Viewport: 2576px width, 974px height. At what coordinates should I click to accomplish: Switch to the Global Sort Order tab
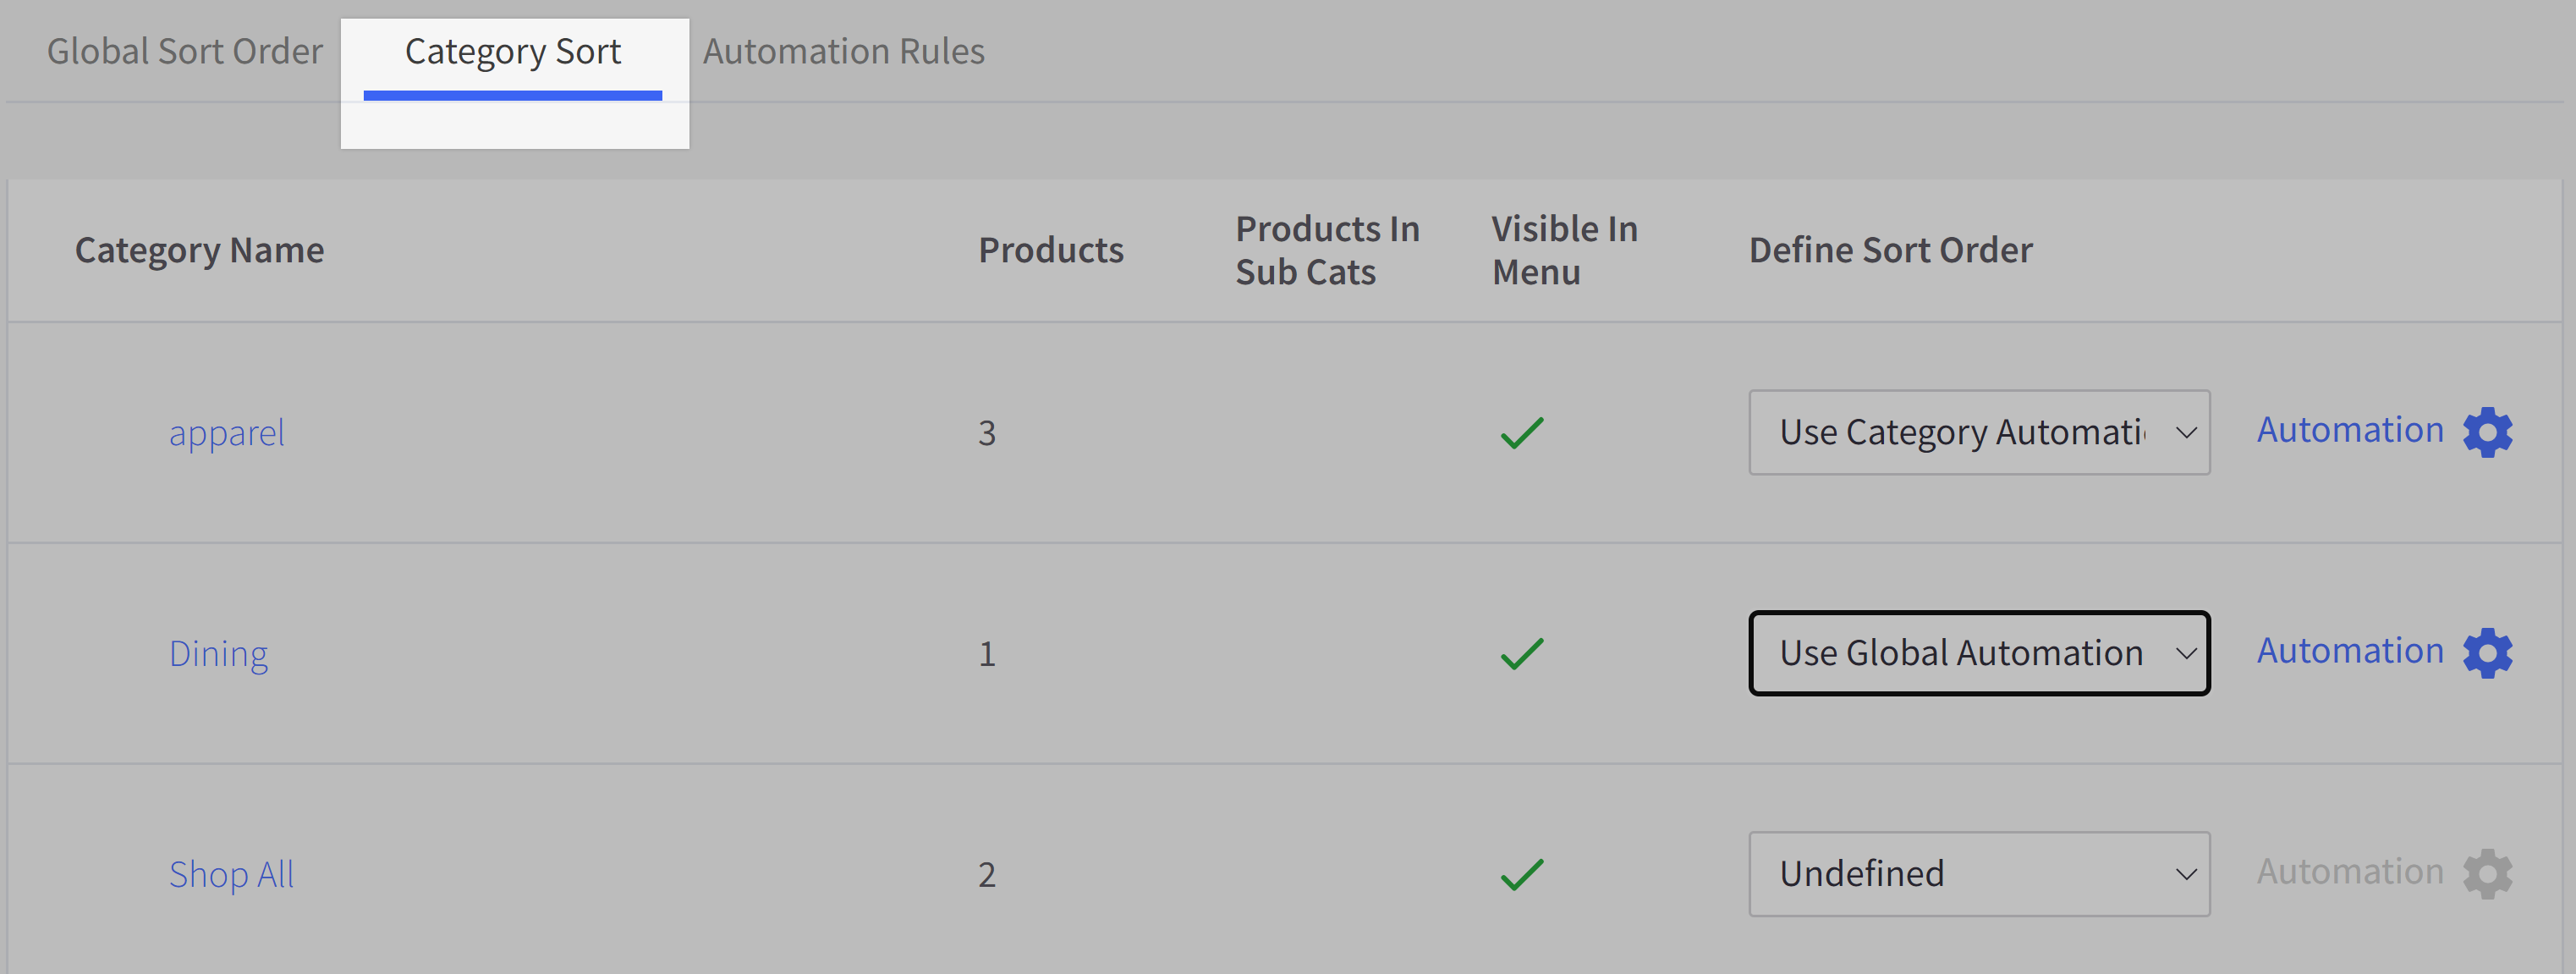(185, 49)
